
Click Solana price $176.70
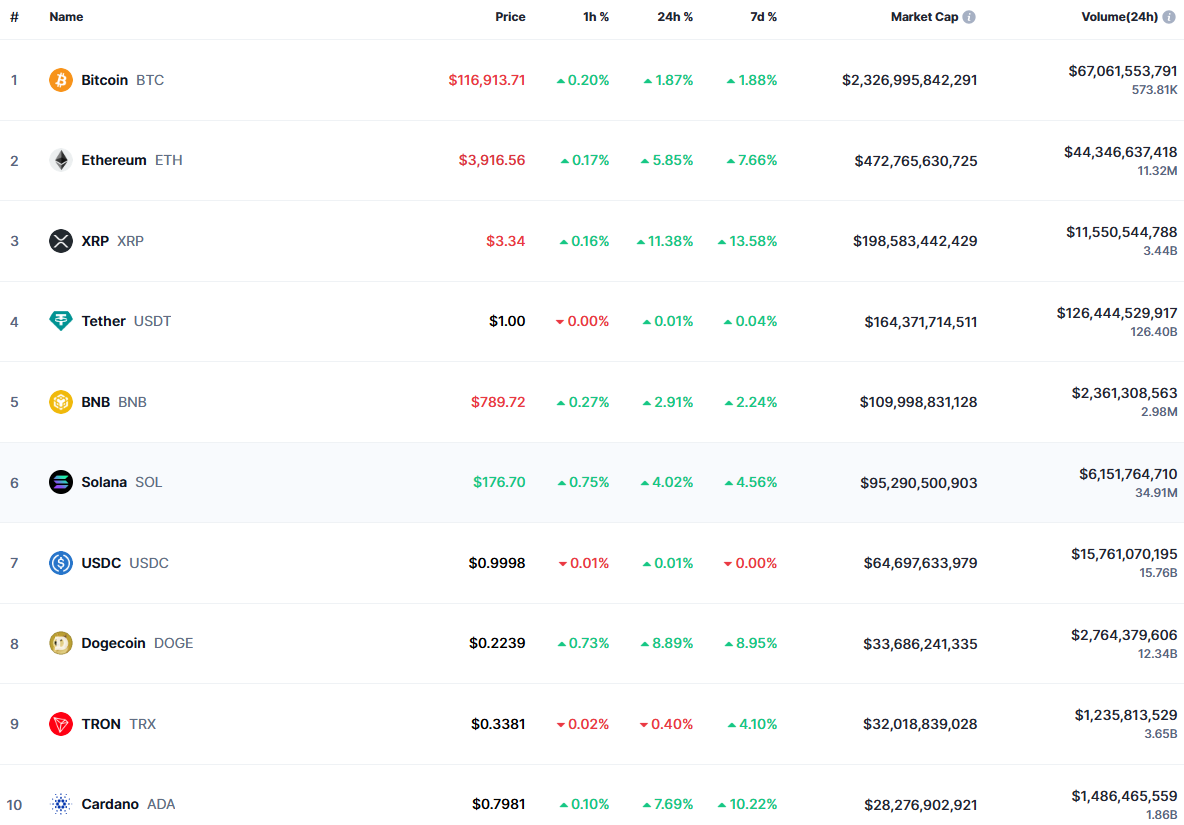click(x=499, y=482)
